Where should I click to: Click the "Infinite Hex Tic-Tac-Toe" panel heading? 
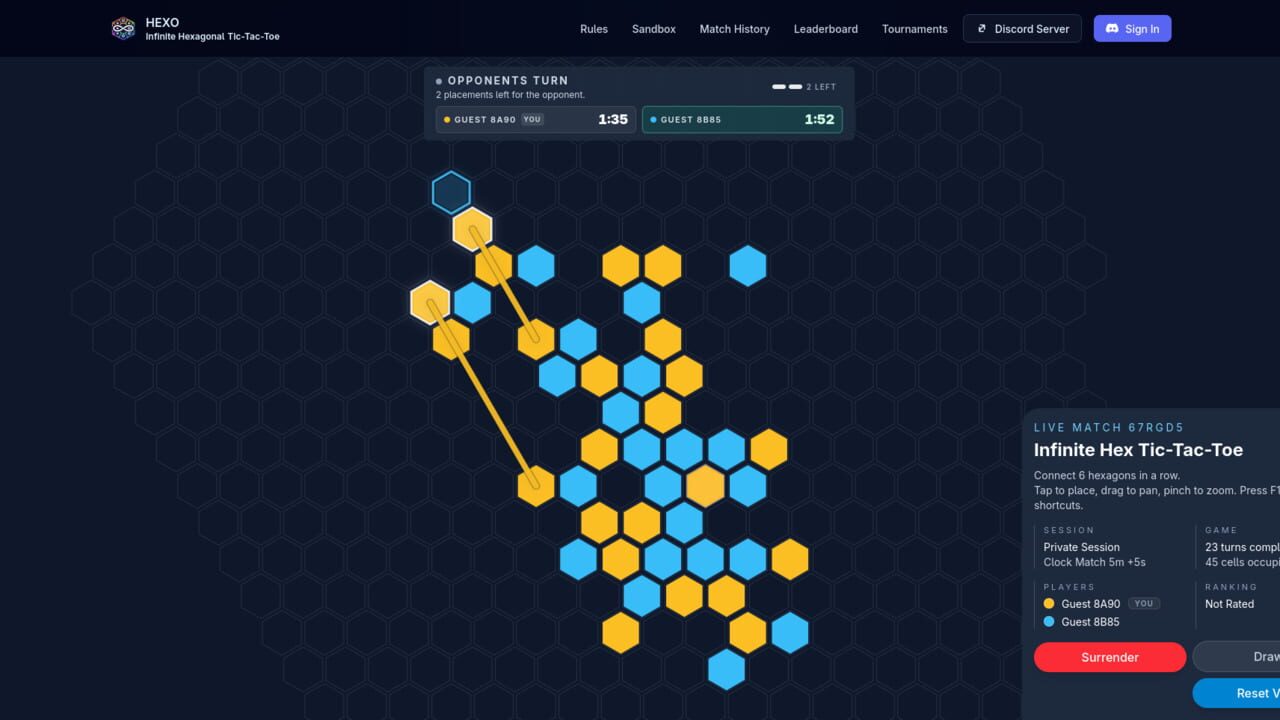pos(1138,450)
